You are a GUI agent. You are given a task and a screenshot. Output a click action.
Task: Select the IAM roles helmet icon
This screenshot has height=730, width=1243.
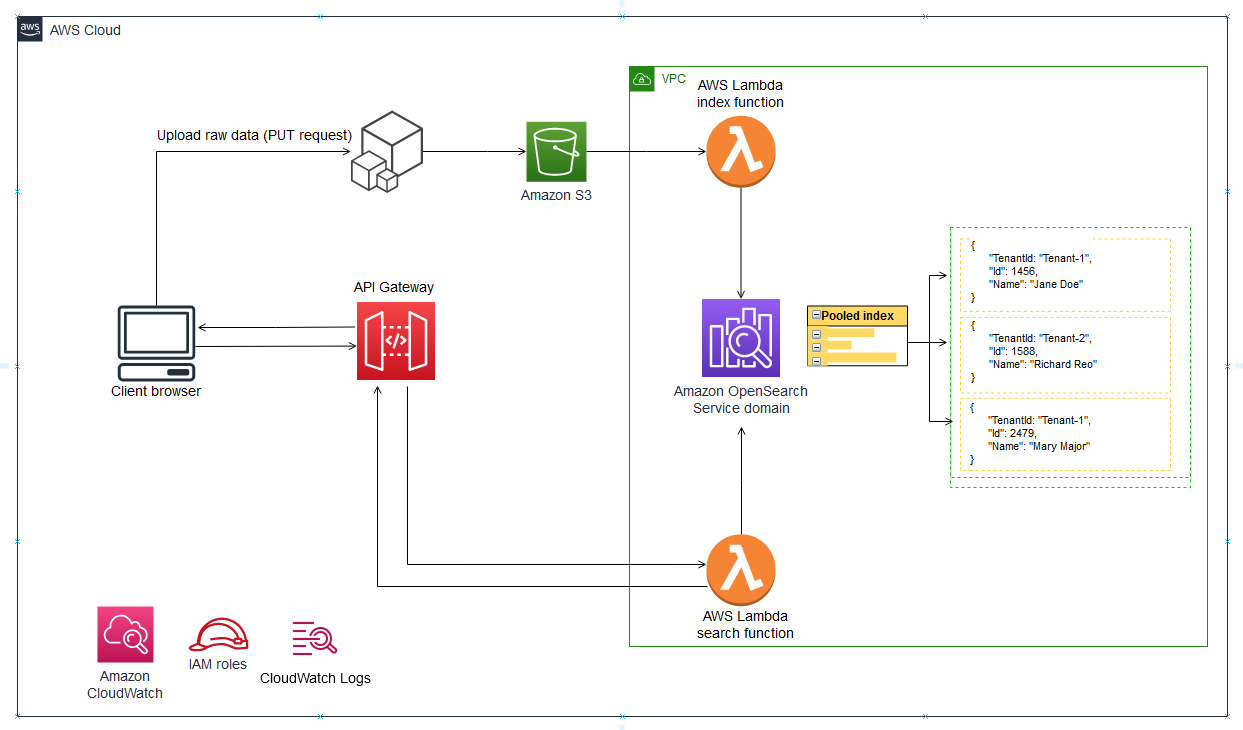click(217, 632)
